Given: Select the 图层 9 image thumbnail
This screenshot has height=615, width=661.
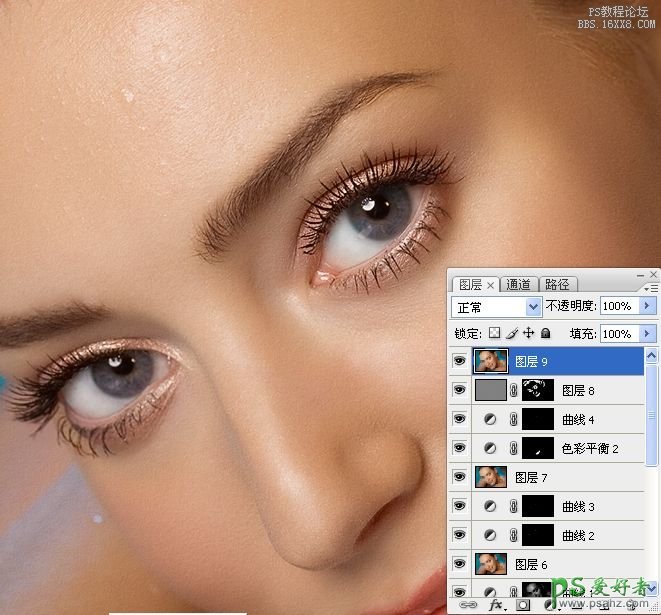Looking at the screenshot, I should coord(491,361).
